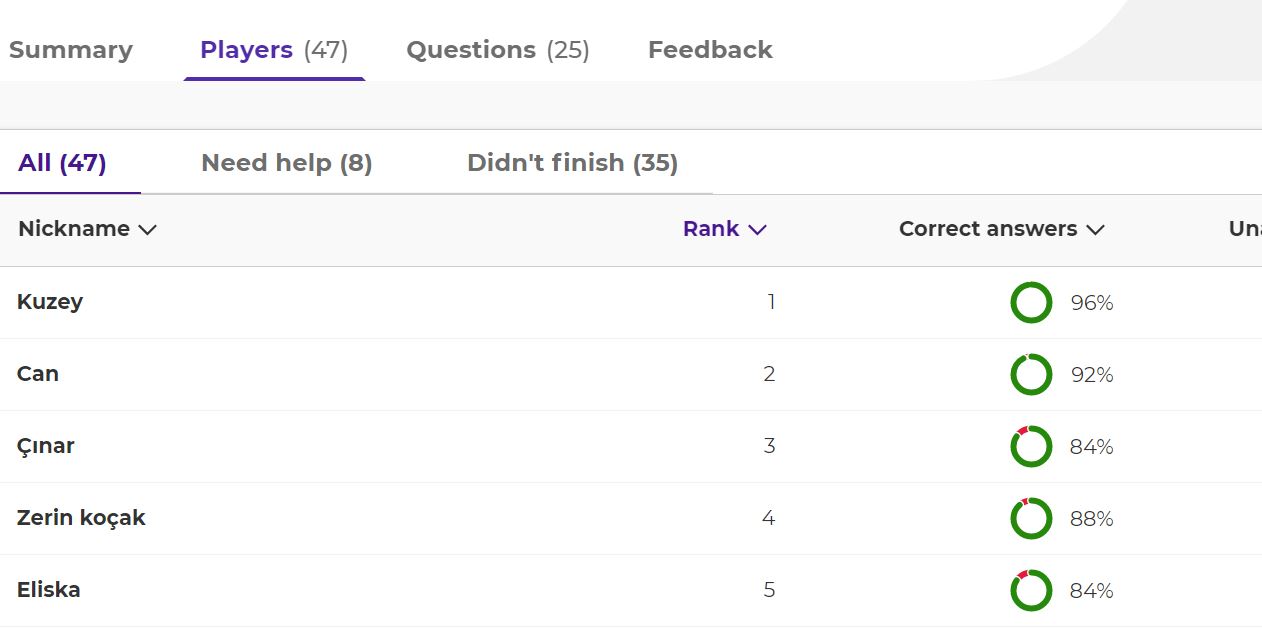
Task: Sort by Correct answers column chevron
Action: 1095,230
